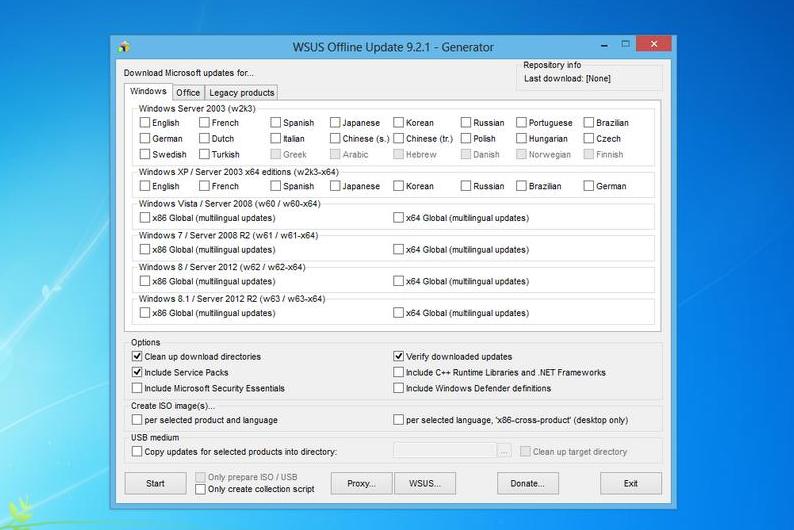Screen dimensions: 794x530
Task: Enable x86 Global for Windows Vista / Server 2008
Action: pyautogui.click(x=145, y=218)
